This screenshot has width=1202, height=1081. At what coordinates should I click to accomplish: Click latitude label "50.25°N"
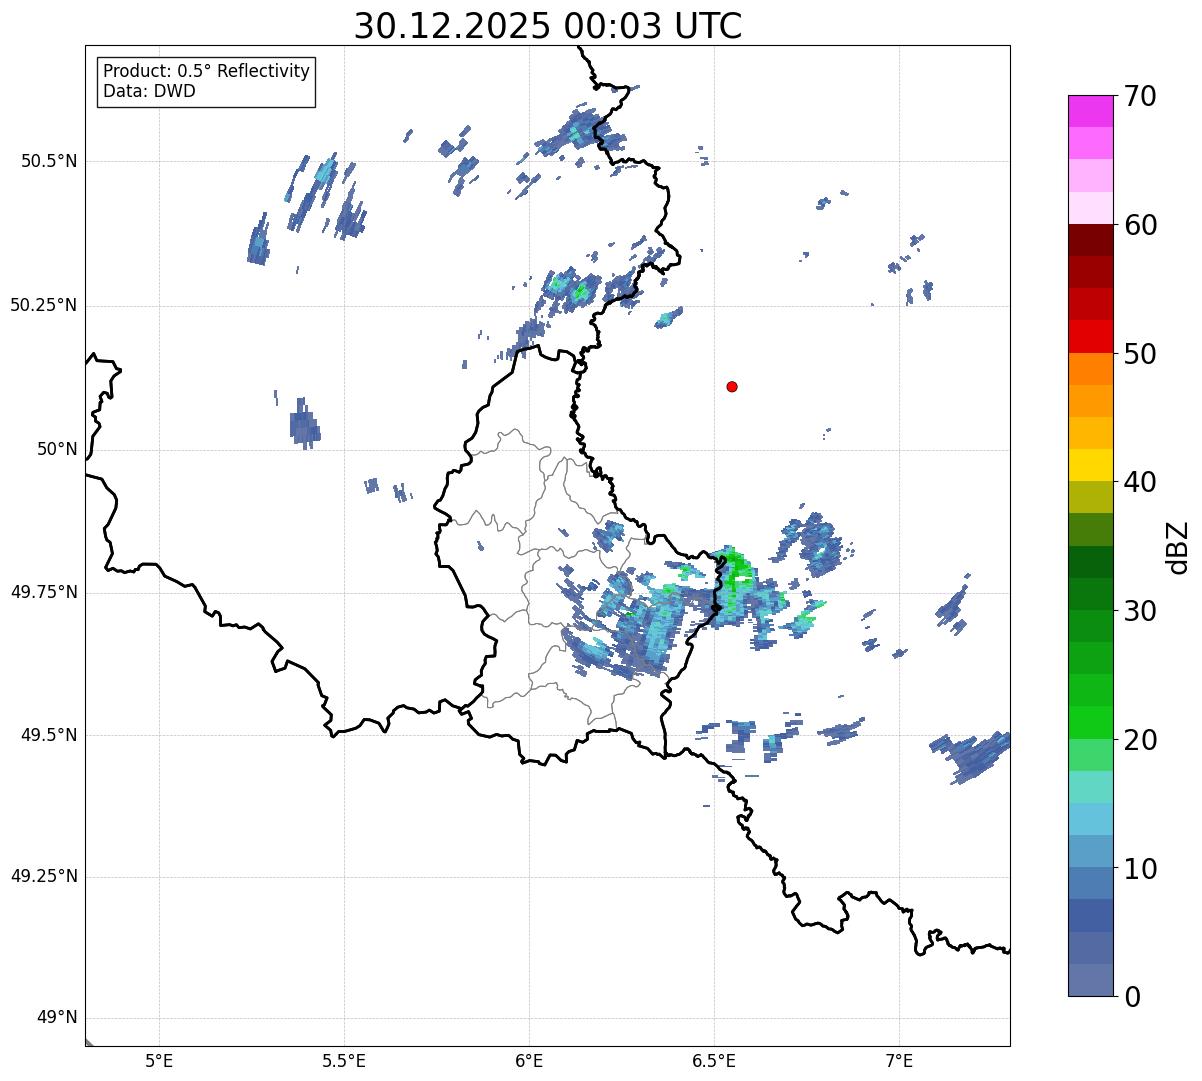[44, 305]
